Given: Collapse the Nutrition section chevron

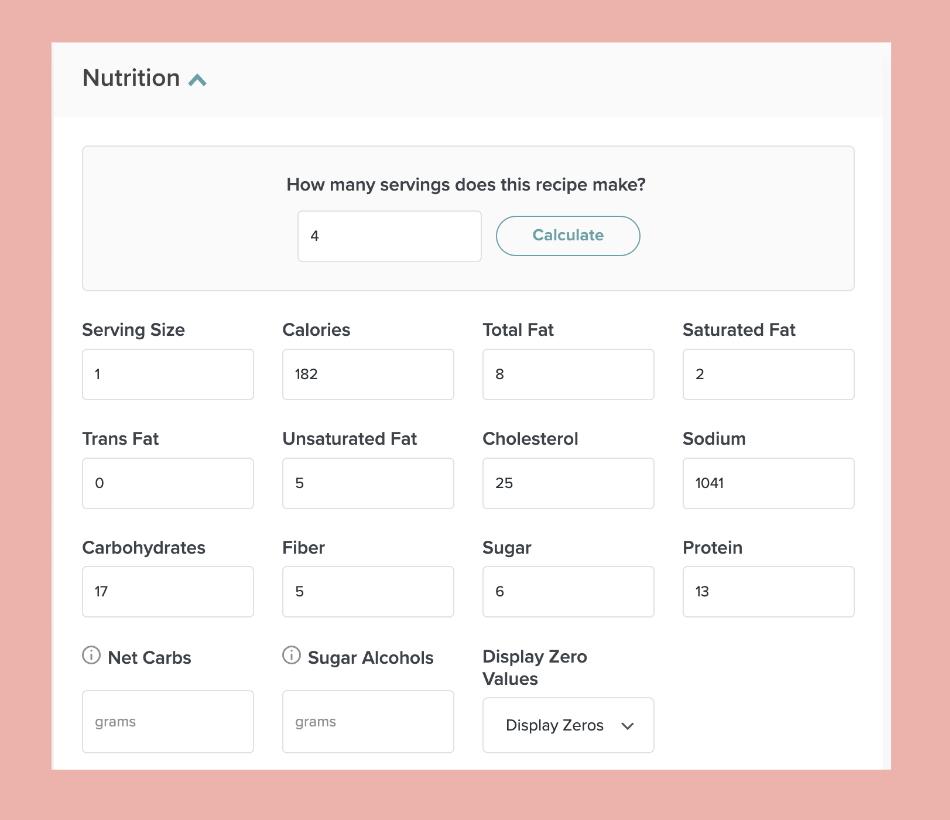Looking at the screenshot, I should (x=197, y=80).
